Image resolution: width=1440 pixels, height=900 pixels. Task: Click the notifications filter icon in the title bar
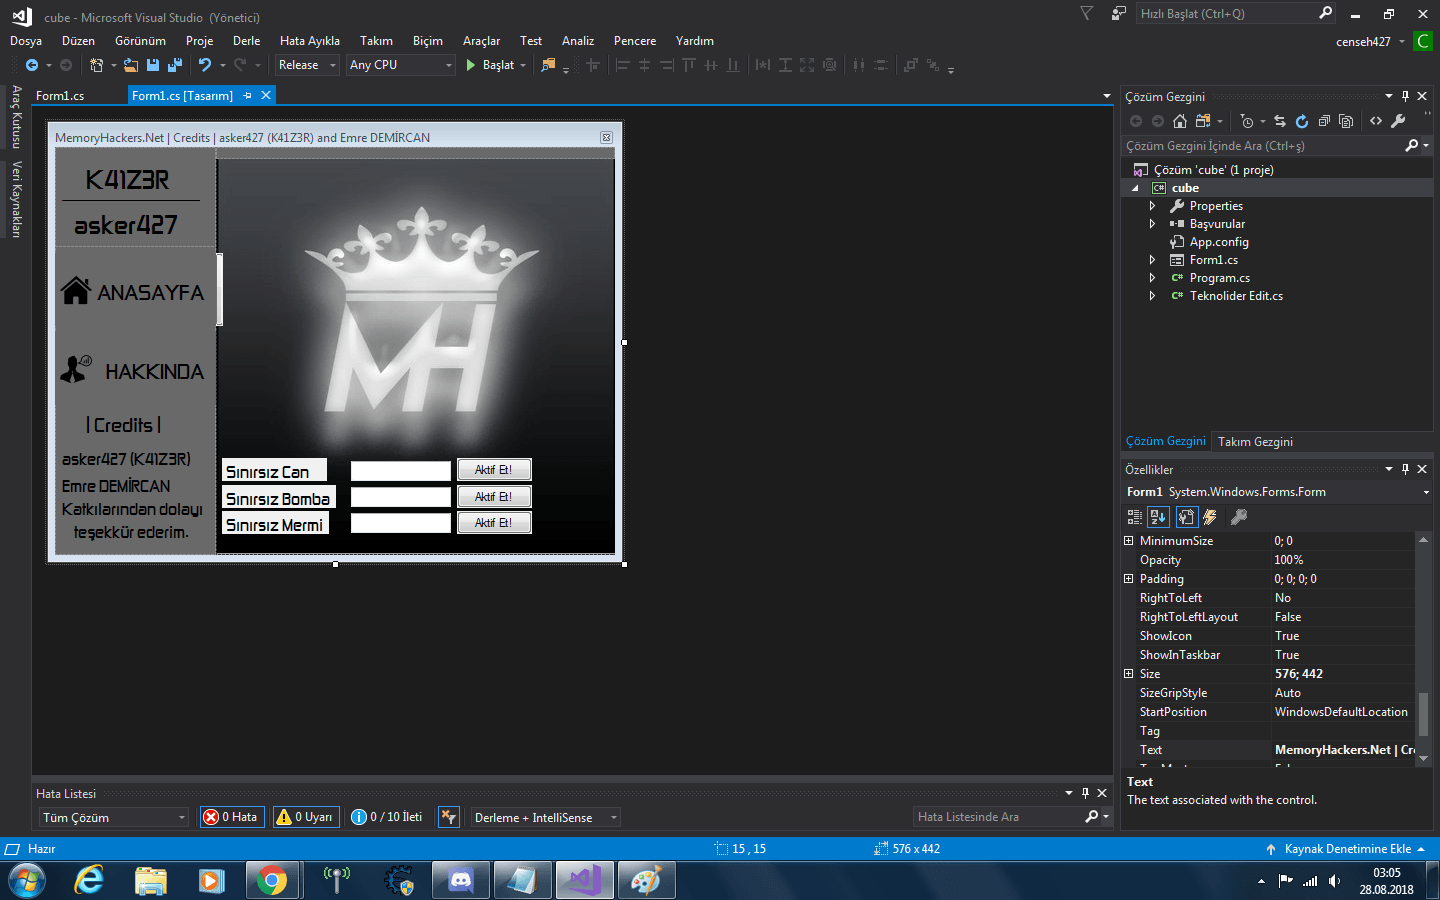click(1087, 14)
